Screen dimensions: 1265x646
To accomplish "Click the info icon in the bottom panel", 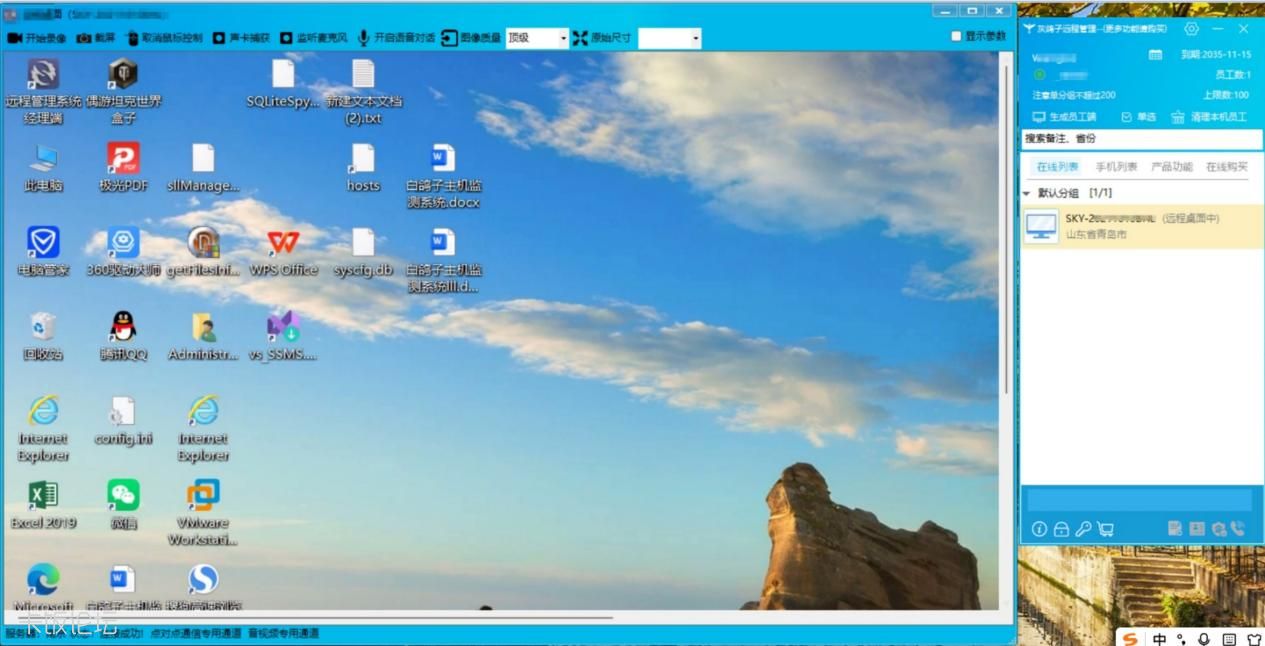I will click(x=1039, y=529).
